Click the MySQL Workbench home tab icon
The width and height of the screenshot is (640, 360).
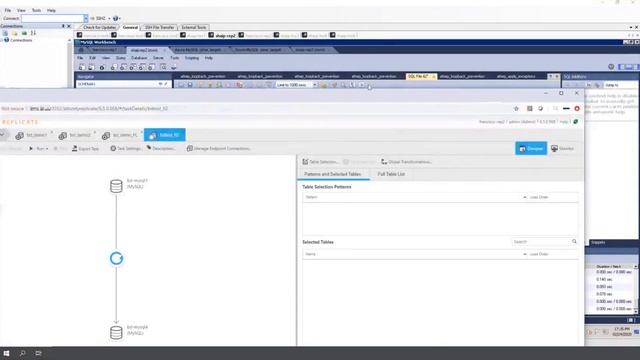point(81,50)
